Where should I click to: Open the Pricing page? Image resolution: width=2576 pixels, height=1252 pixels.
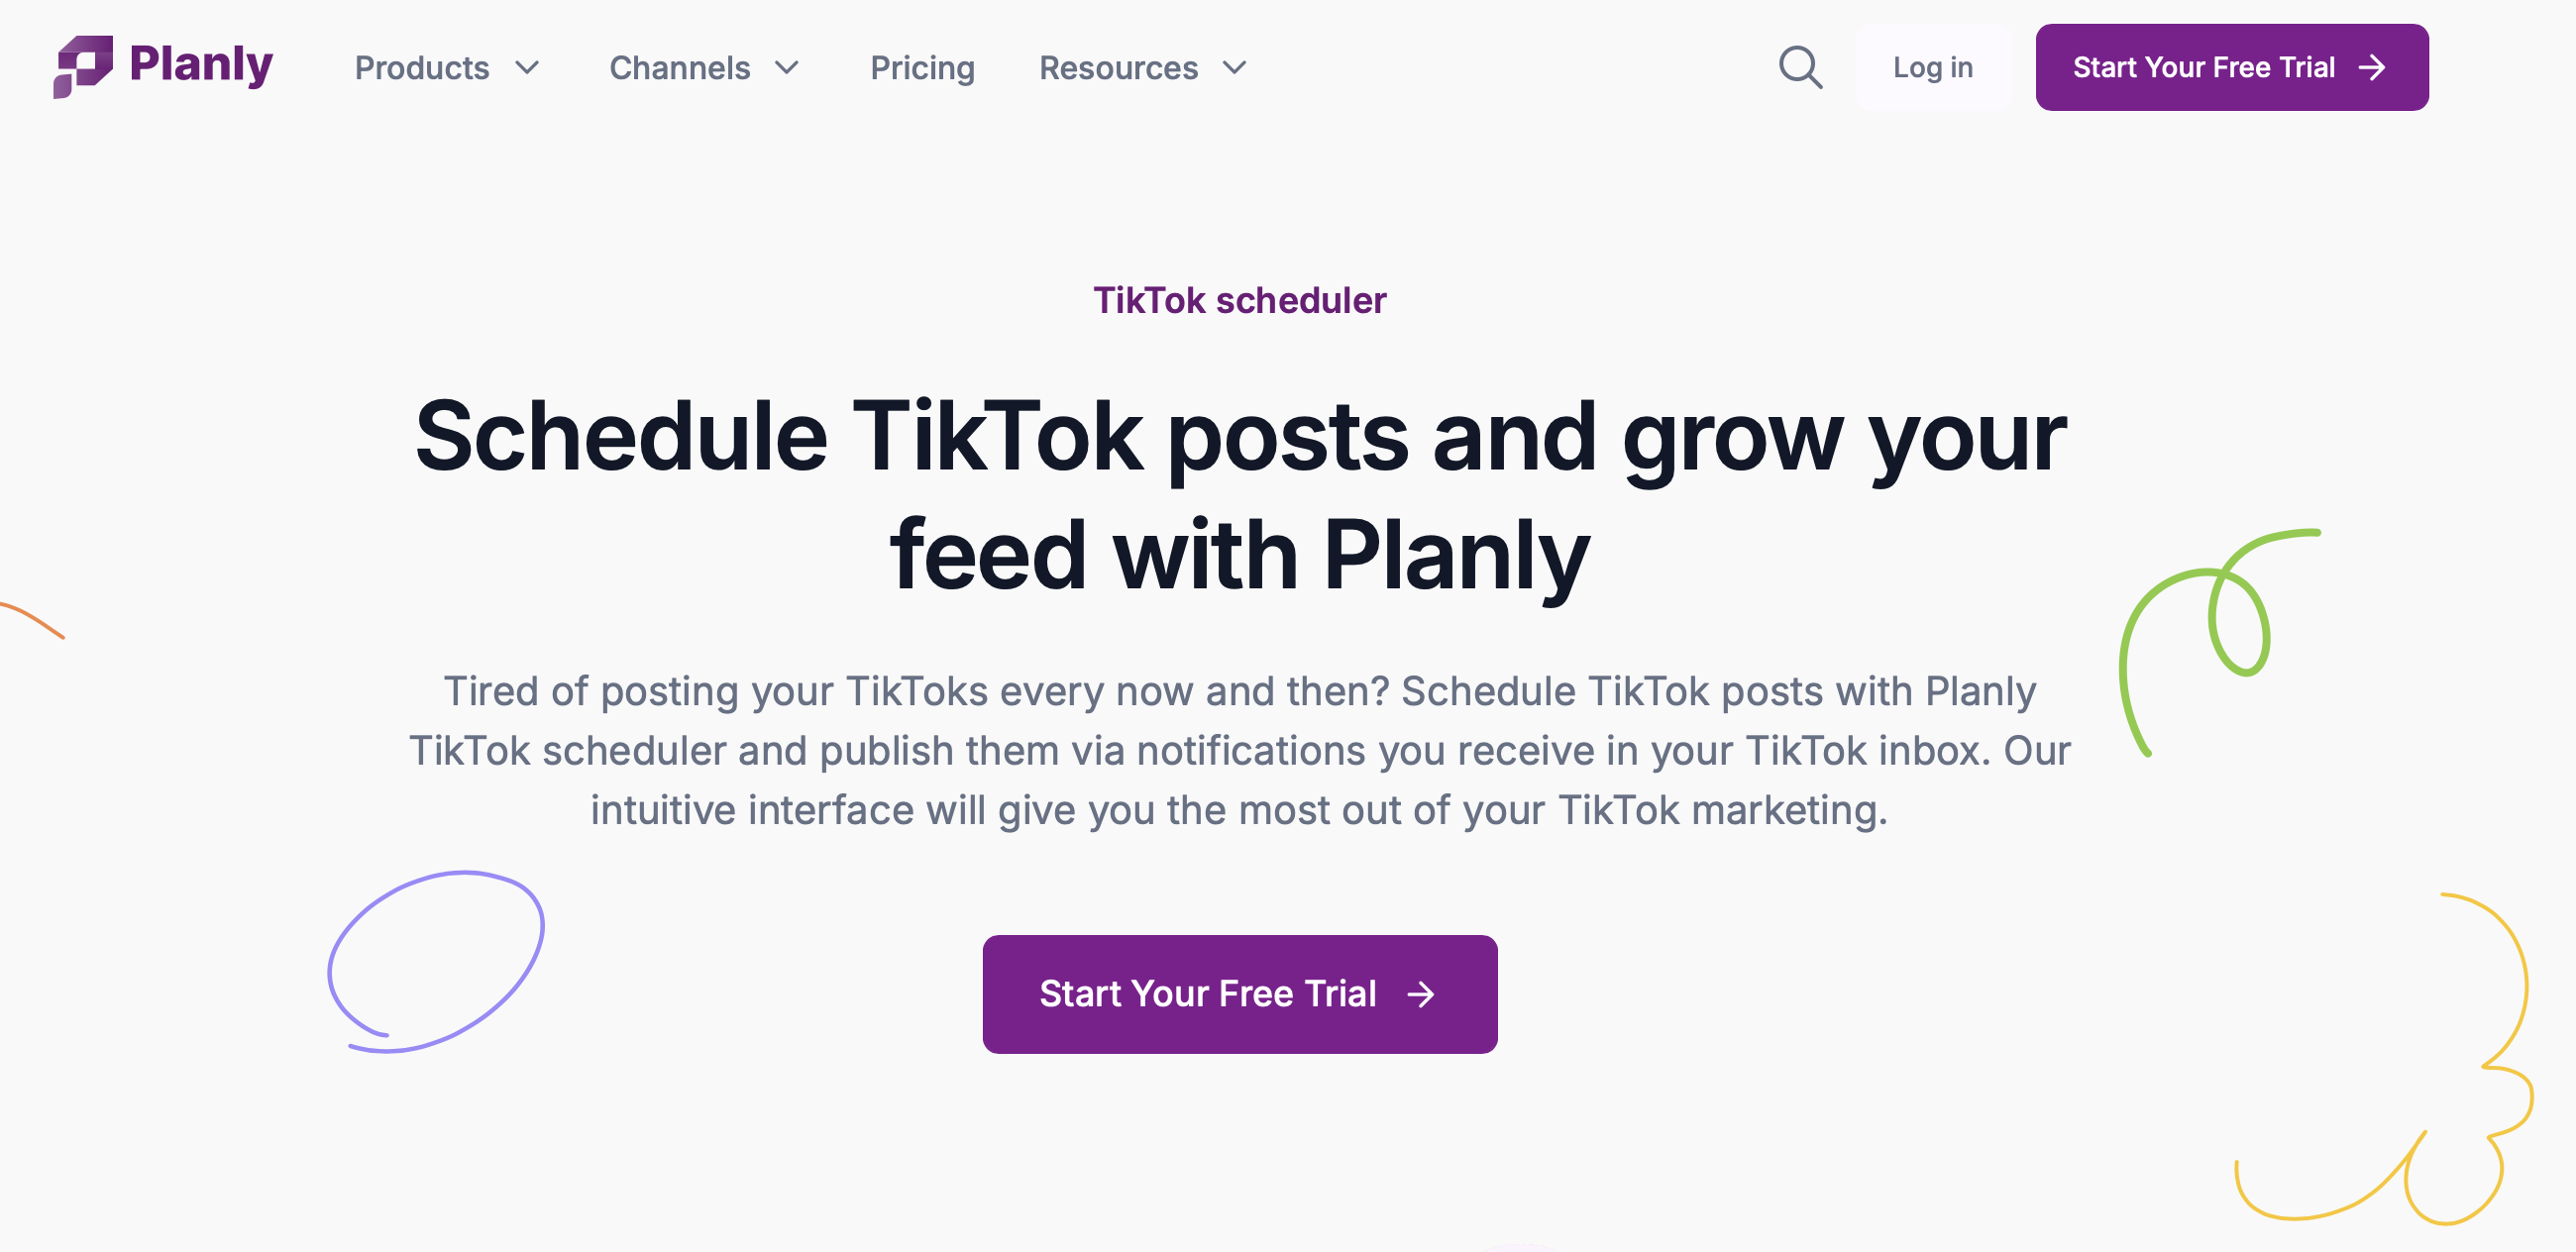[x=922, y=68]
